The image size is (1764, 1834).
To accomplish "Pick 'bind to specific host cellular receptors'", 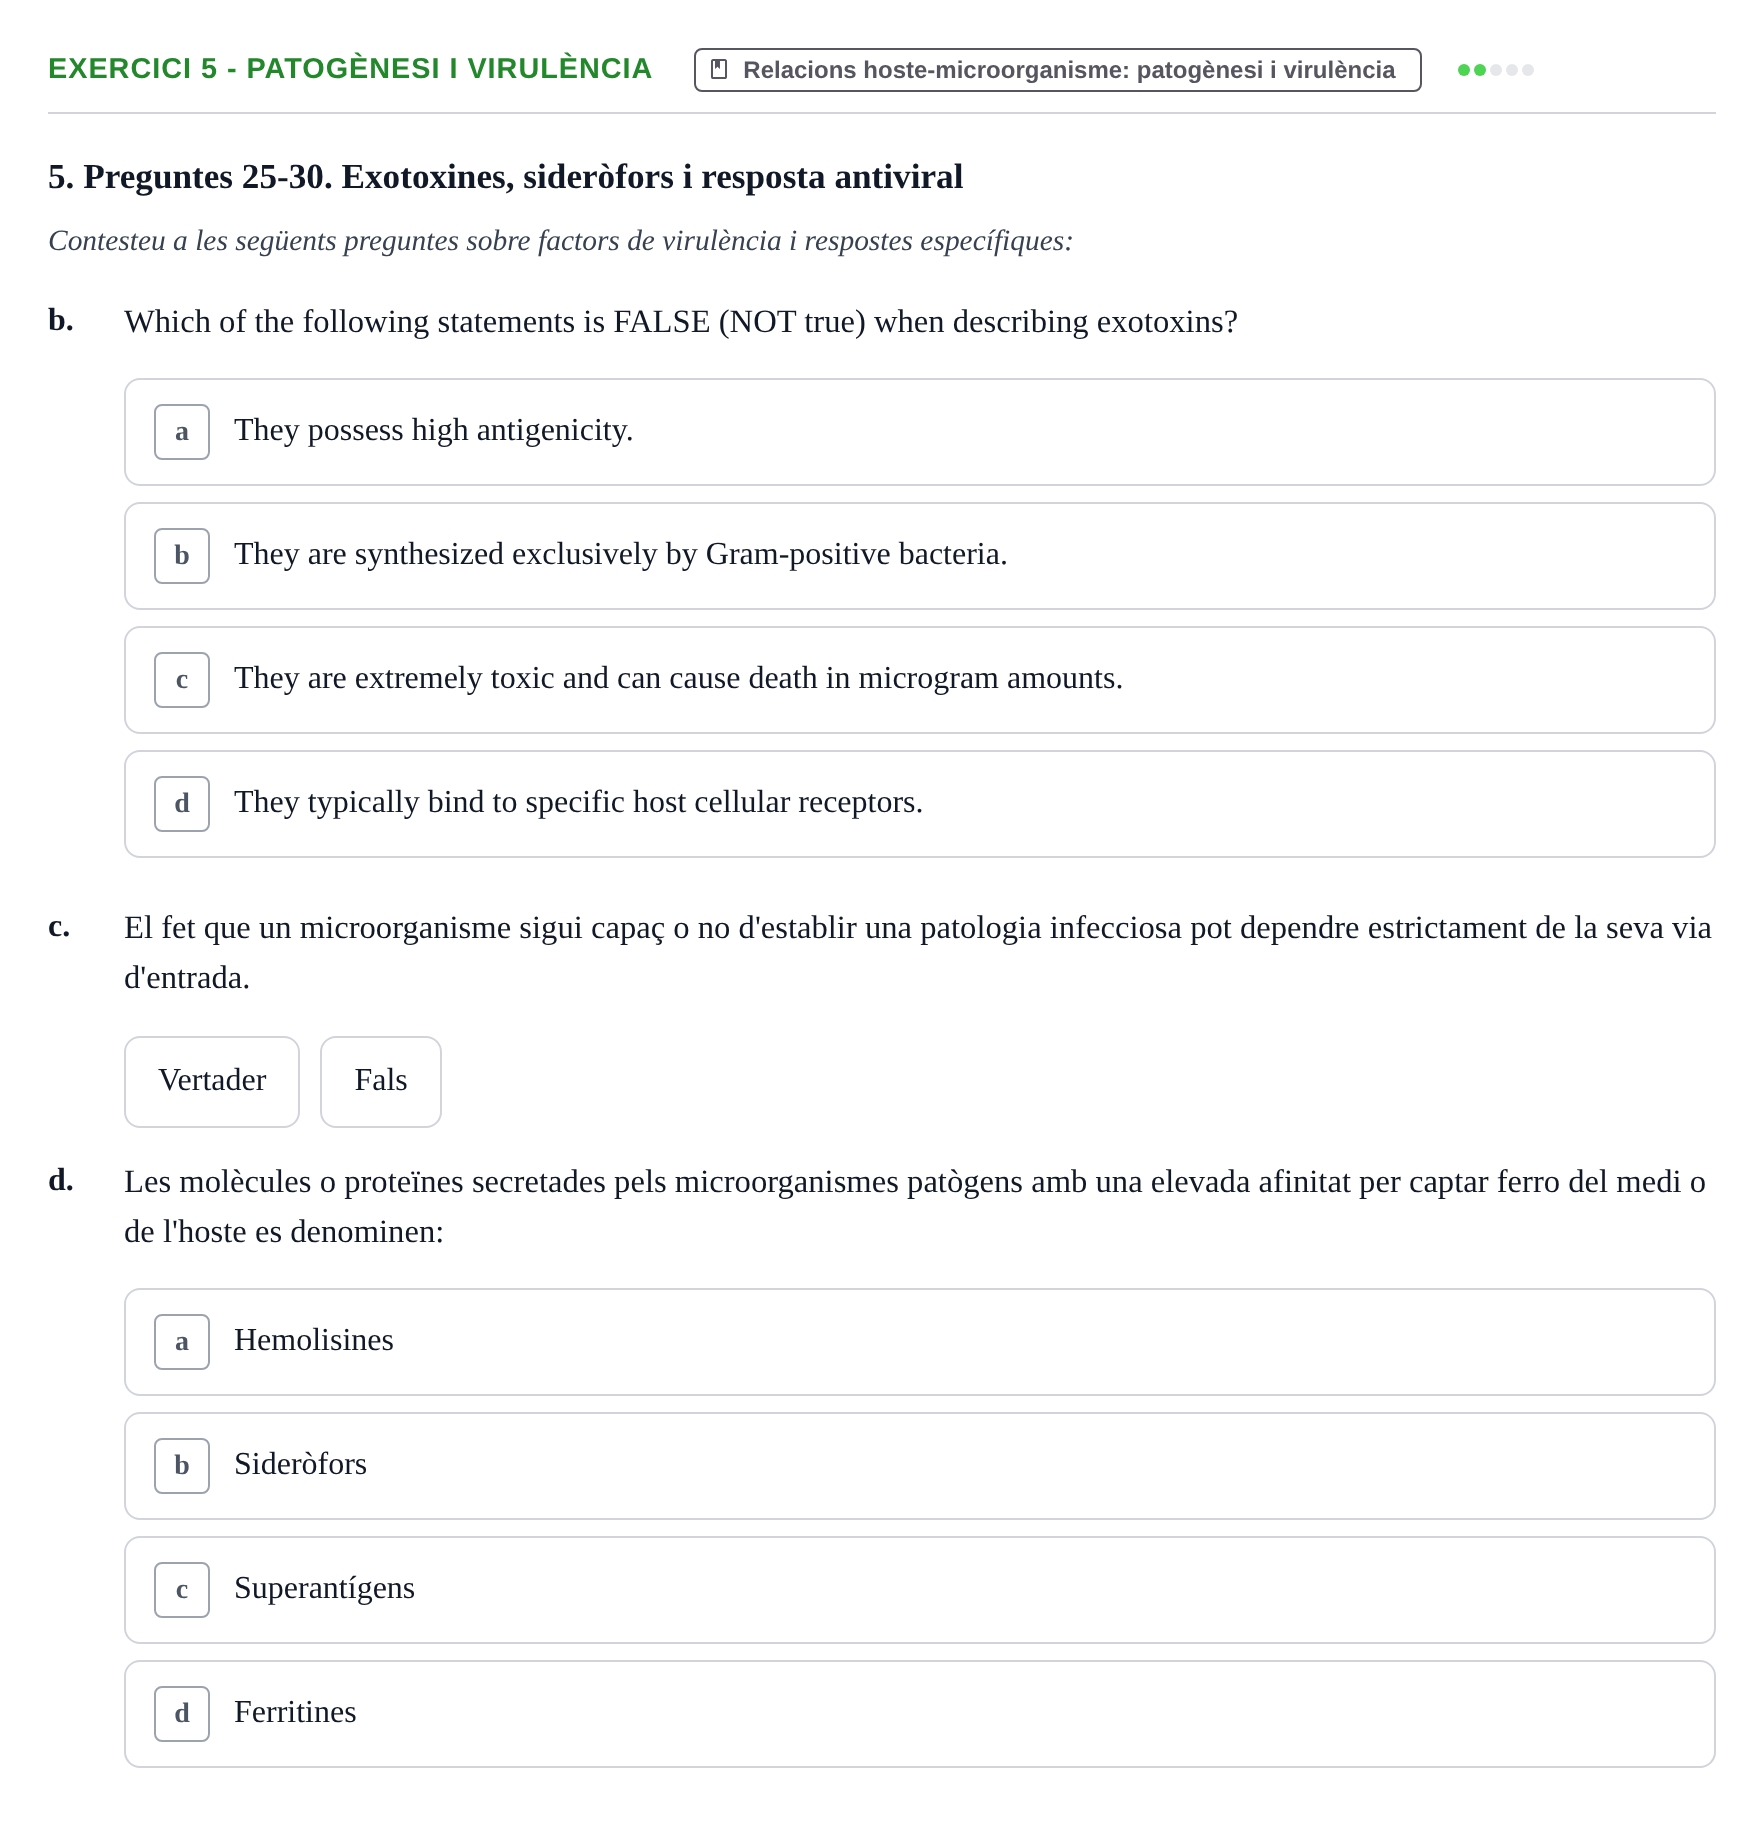I will (x=919, y=804).
